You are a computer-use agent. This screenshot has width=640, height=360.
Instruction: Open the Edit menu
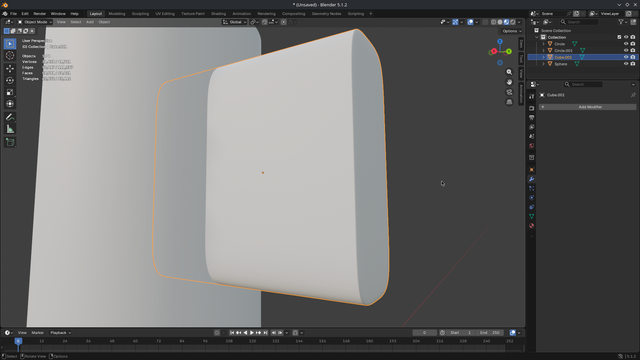25,13
